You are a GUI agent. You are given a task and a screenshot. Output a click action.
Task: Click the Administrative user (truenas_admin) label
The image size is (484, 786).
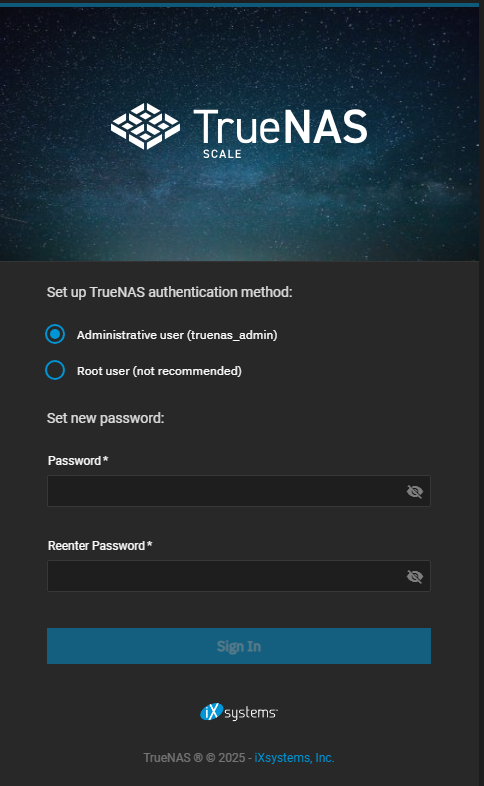pos(177,335)
